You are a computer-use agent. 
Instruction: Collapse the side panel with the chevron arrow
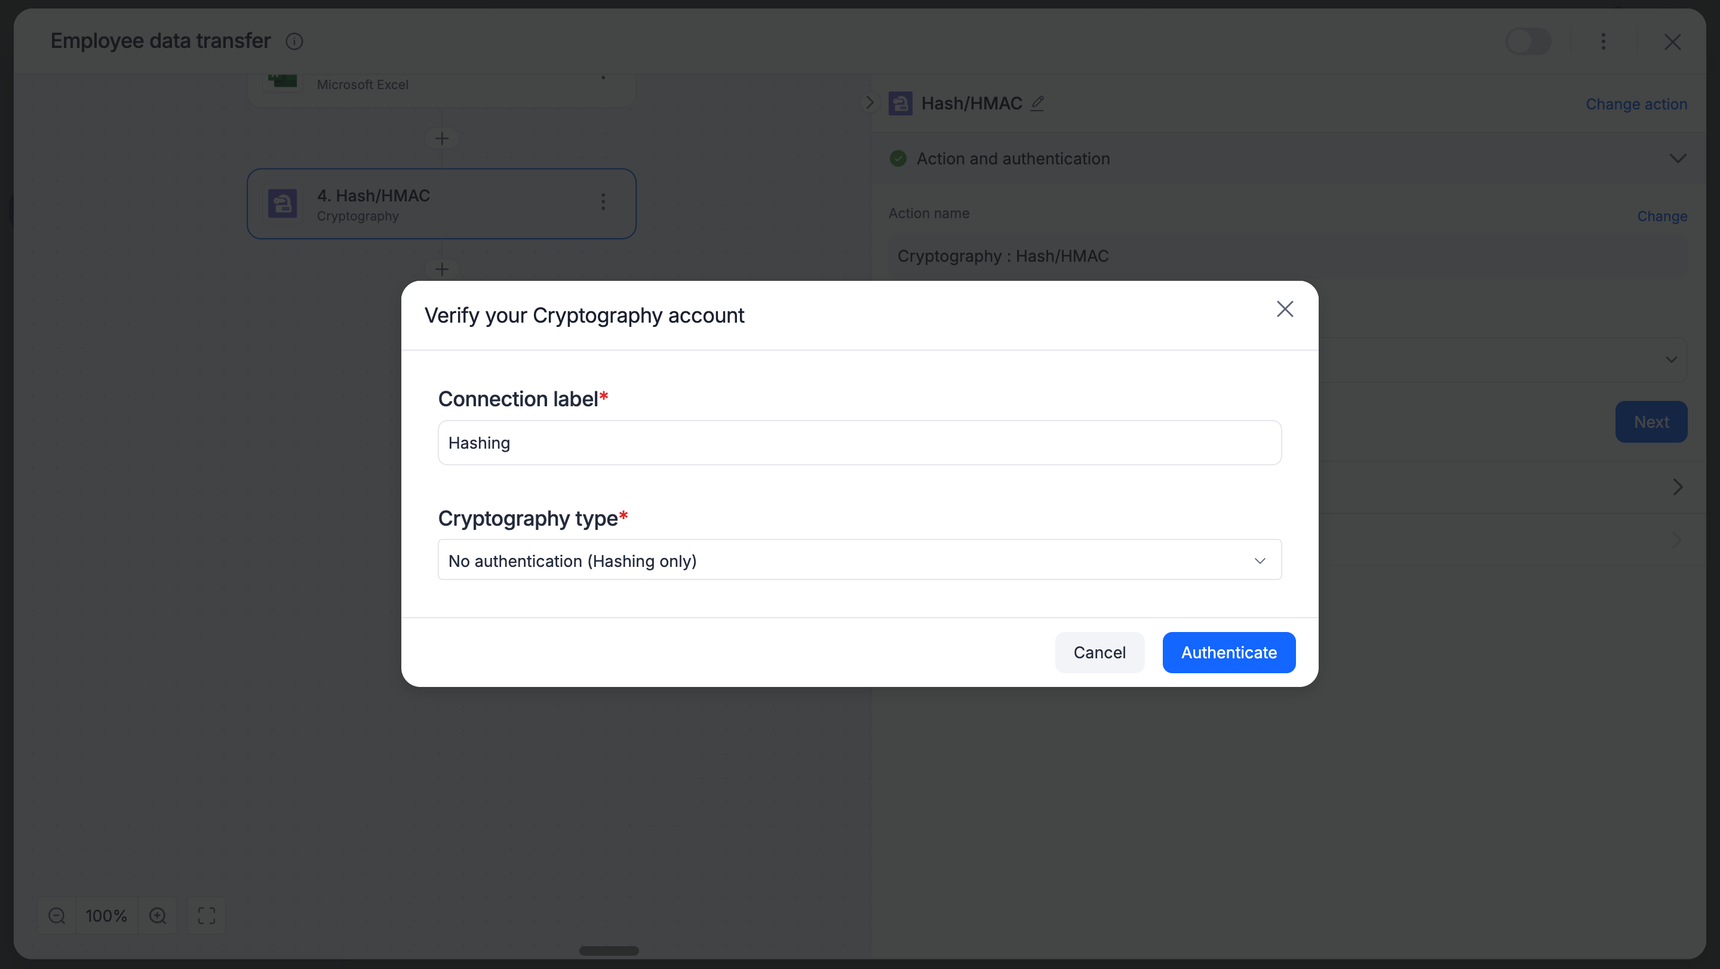point(869,103)
